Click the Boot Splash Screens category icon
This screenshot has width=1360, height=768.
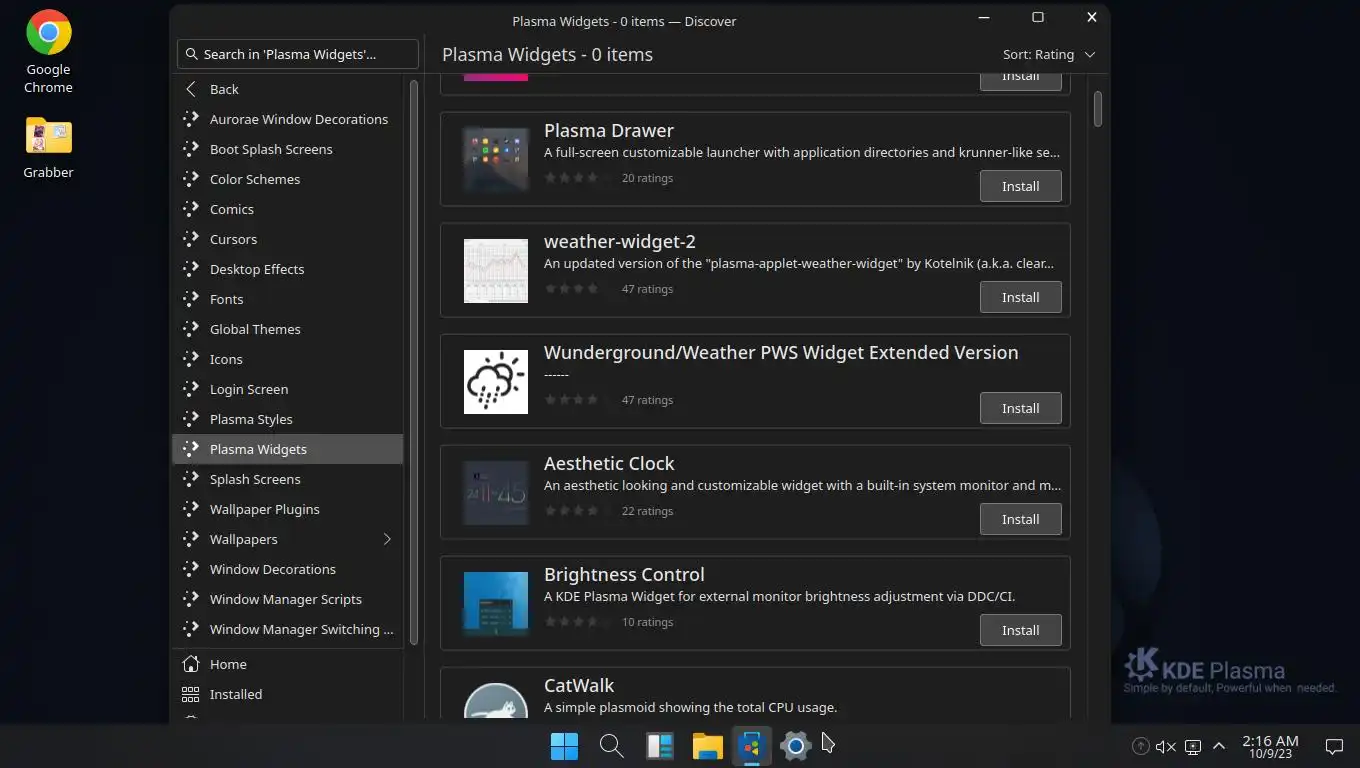pyautogui.click(x=191, y=149)
